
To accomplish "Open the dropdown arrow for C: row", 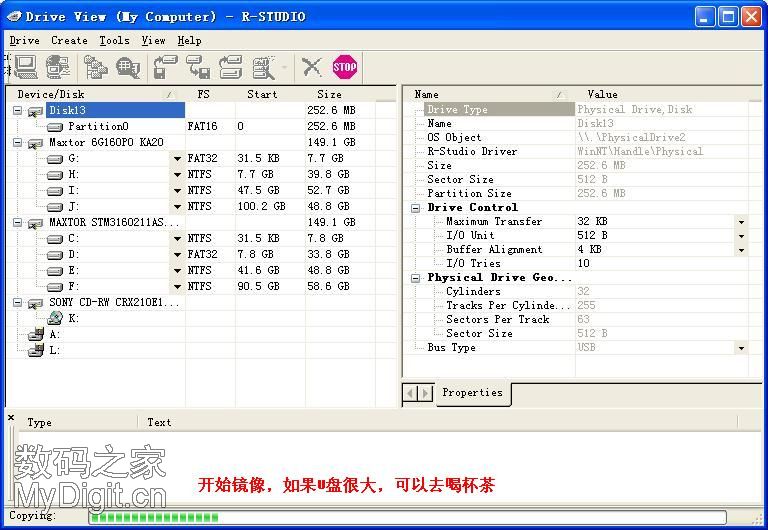I will tap(177, 239).
